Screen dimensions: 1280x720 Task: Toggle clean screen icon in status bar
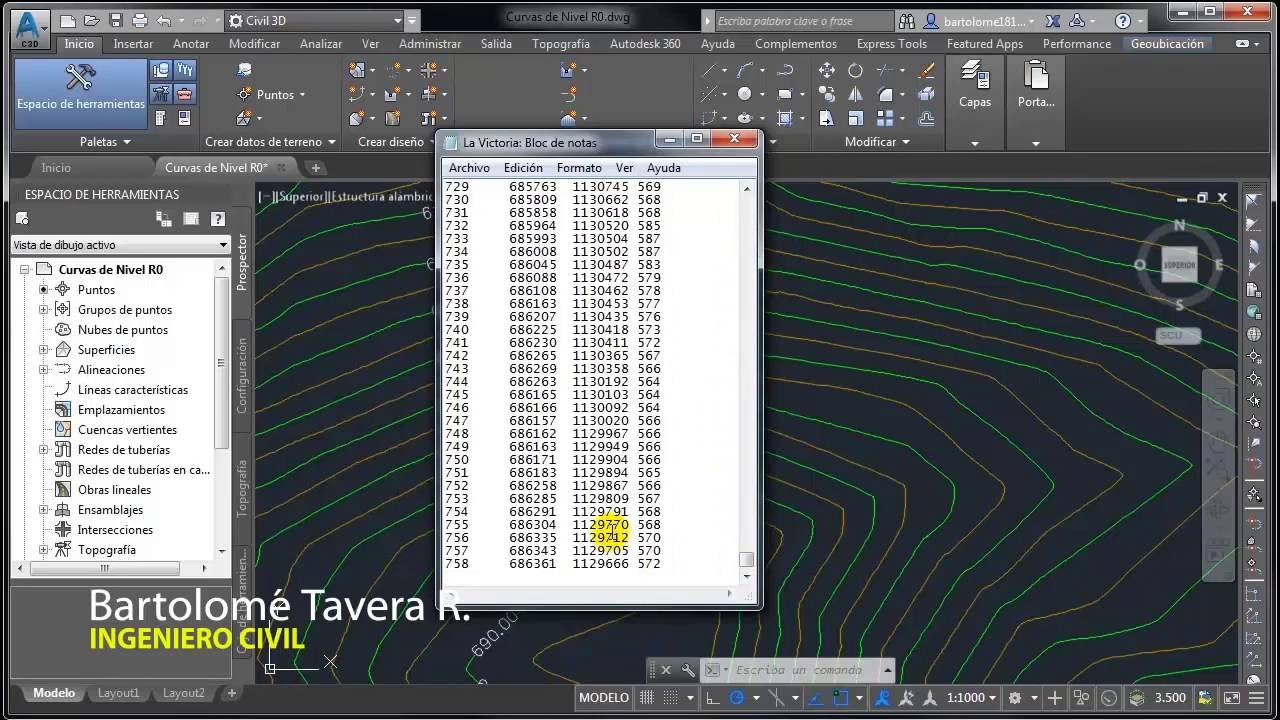pyautogui.click(x=1233, y=698)
